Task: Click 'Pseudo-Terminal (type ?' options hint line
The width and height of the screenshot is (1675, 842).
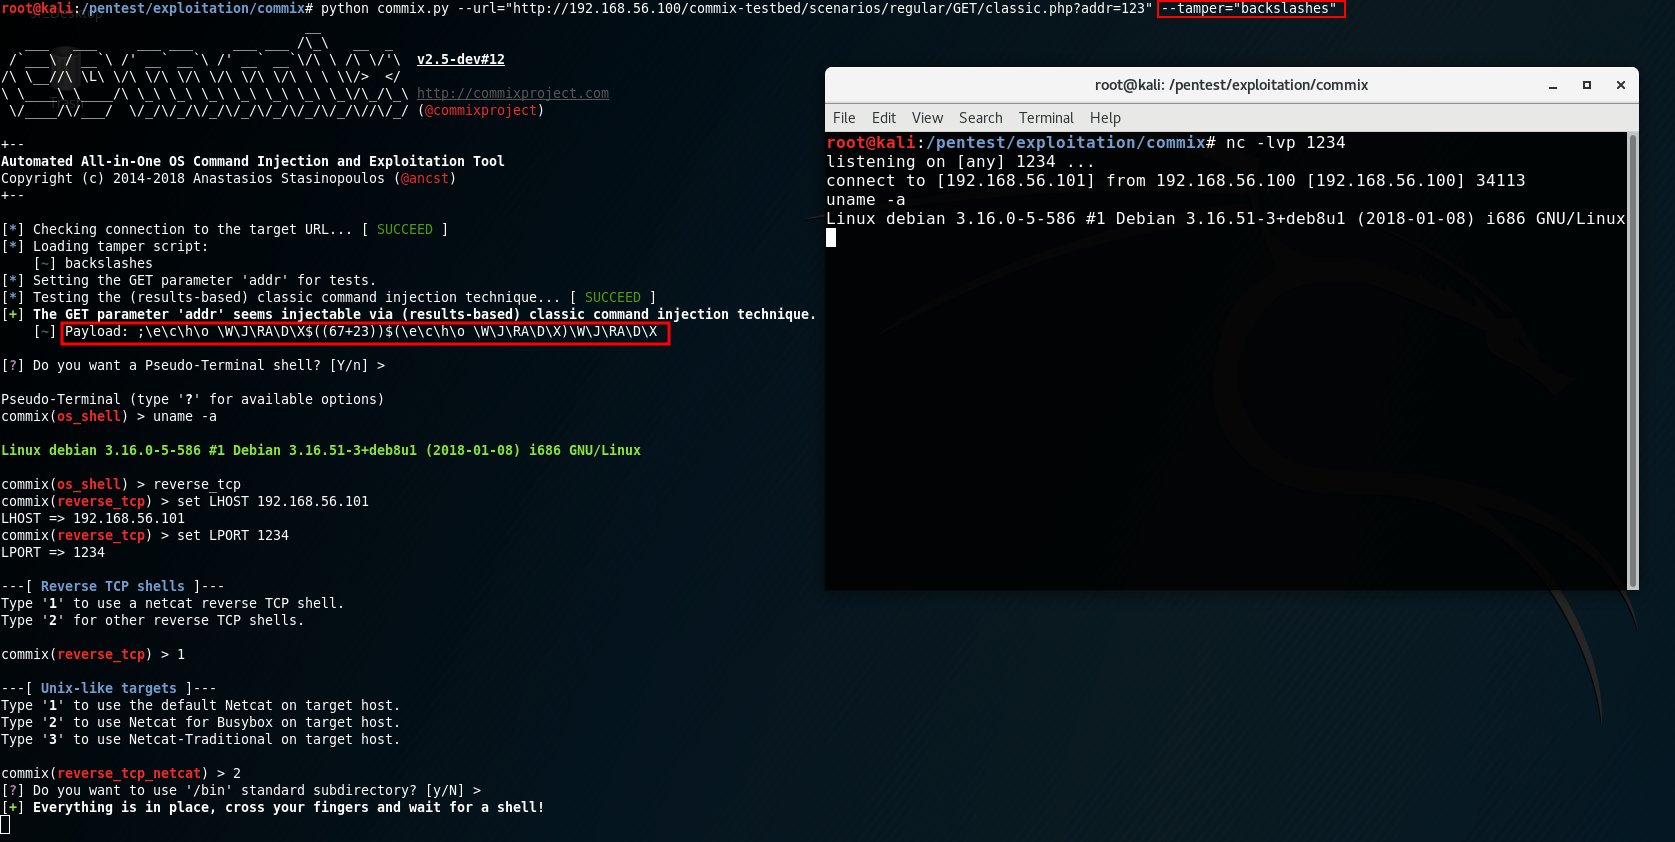Action: pos(193,399)
